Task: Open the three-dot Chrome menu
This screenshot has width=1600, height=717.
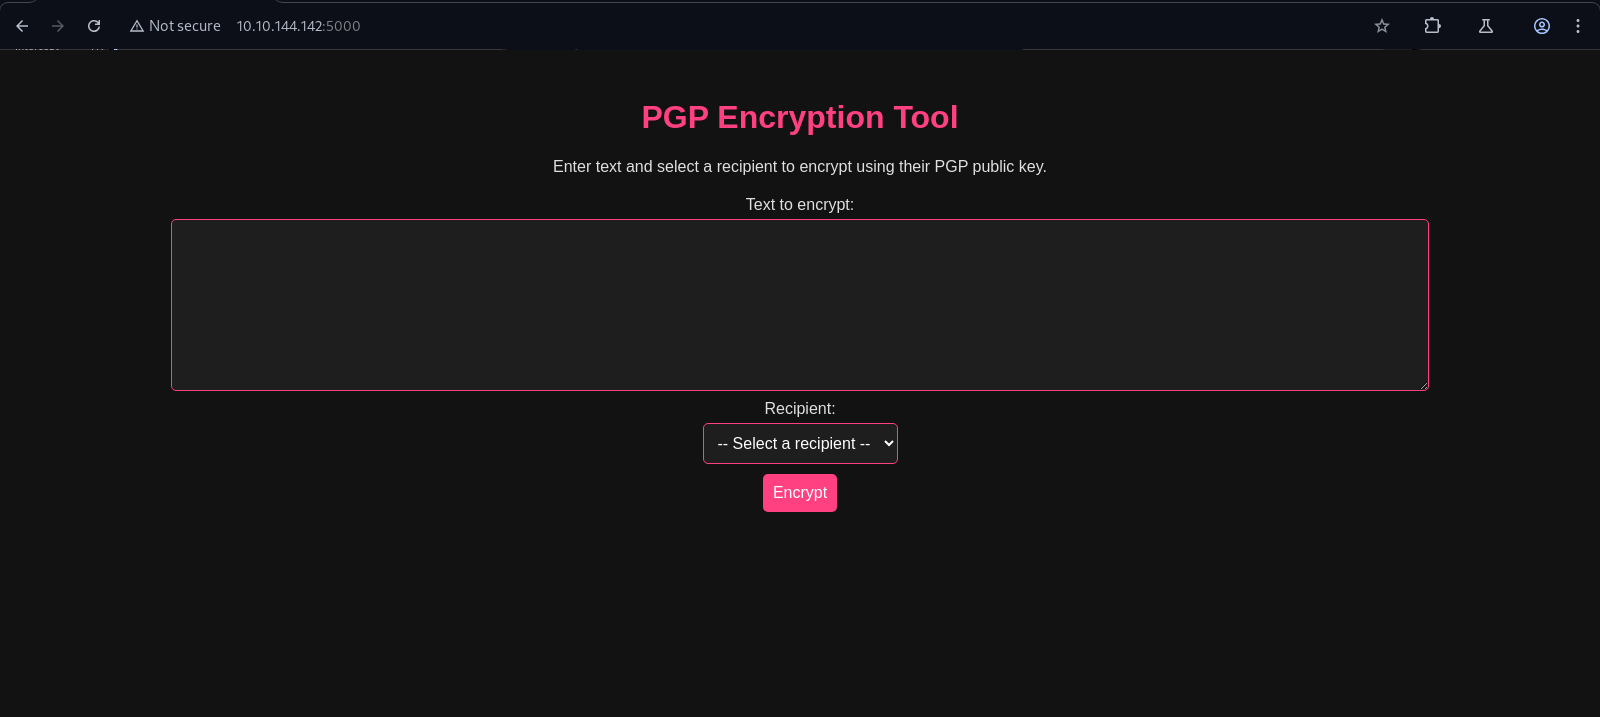Action: 1578,26
